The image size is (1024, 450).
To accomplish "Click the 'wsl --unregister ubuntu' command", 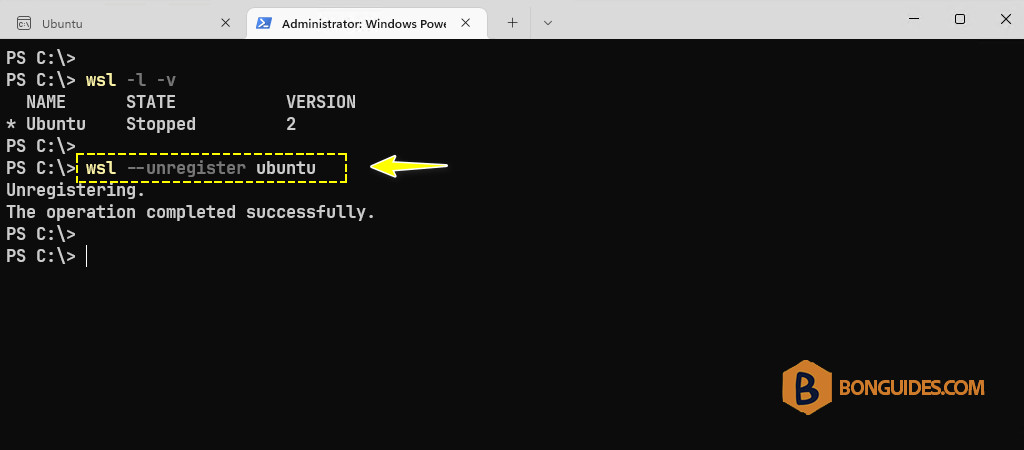I will click(200, 169).
